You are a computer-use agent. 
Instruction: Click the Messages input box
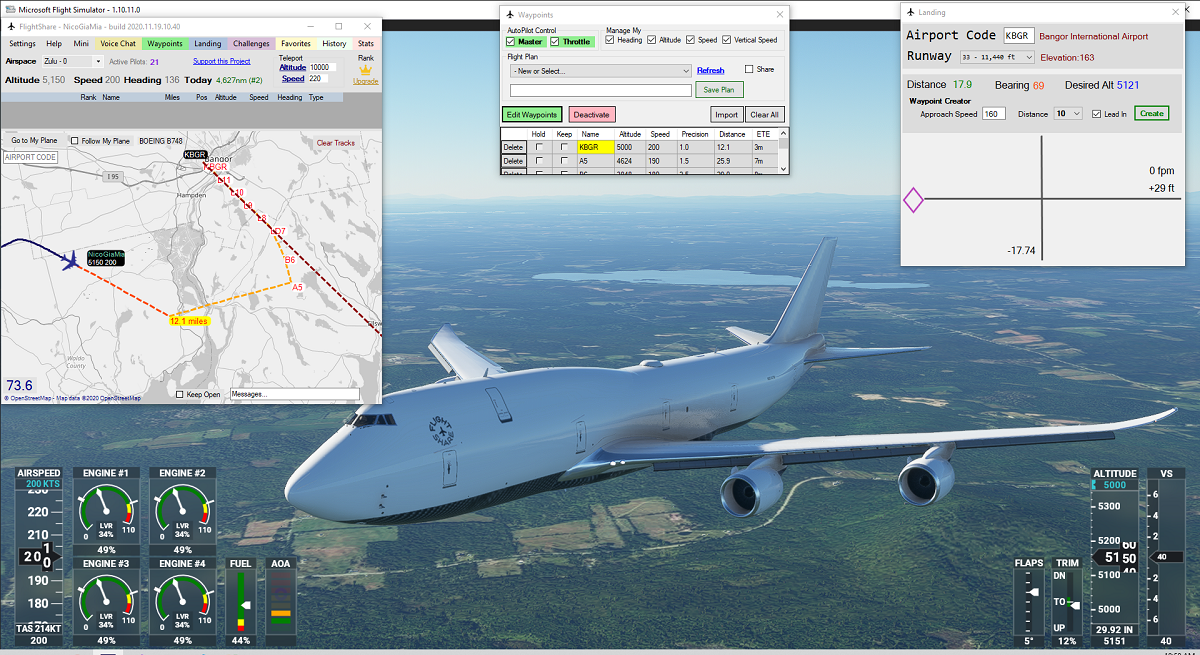295,395
